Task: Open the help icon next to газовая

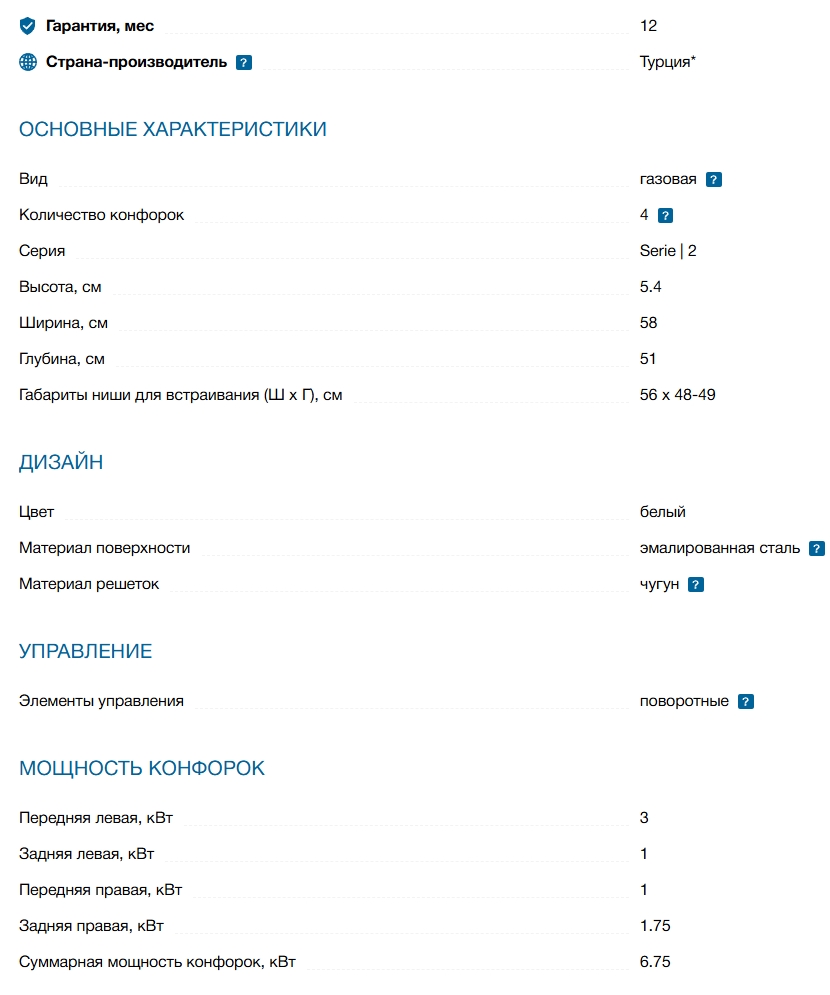Action: (714, 180)
